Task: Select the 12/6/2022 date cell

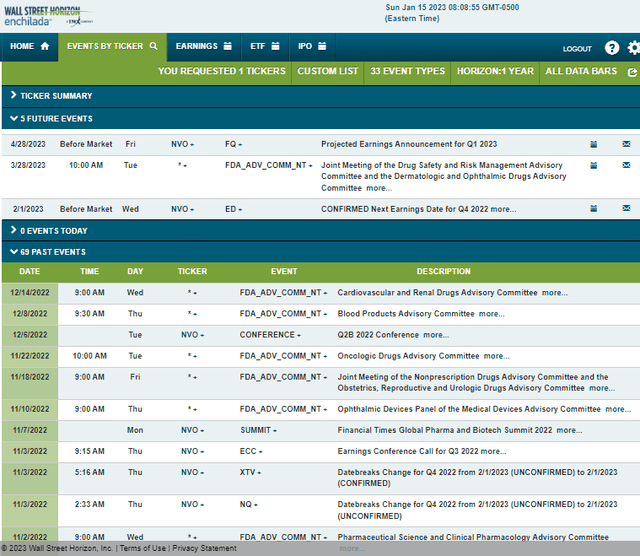Action: (30, 335)
